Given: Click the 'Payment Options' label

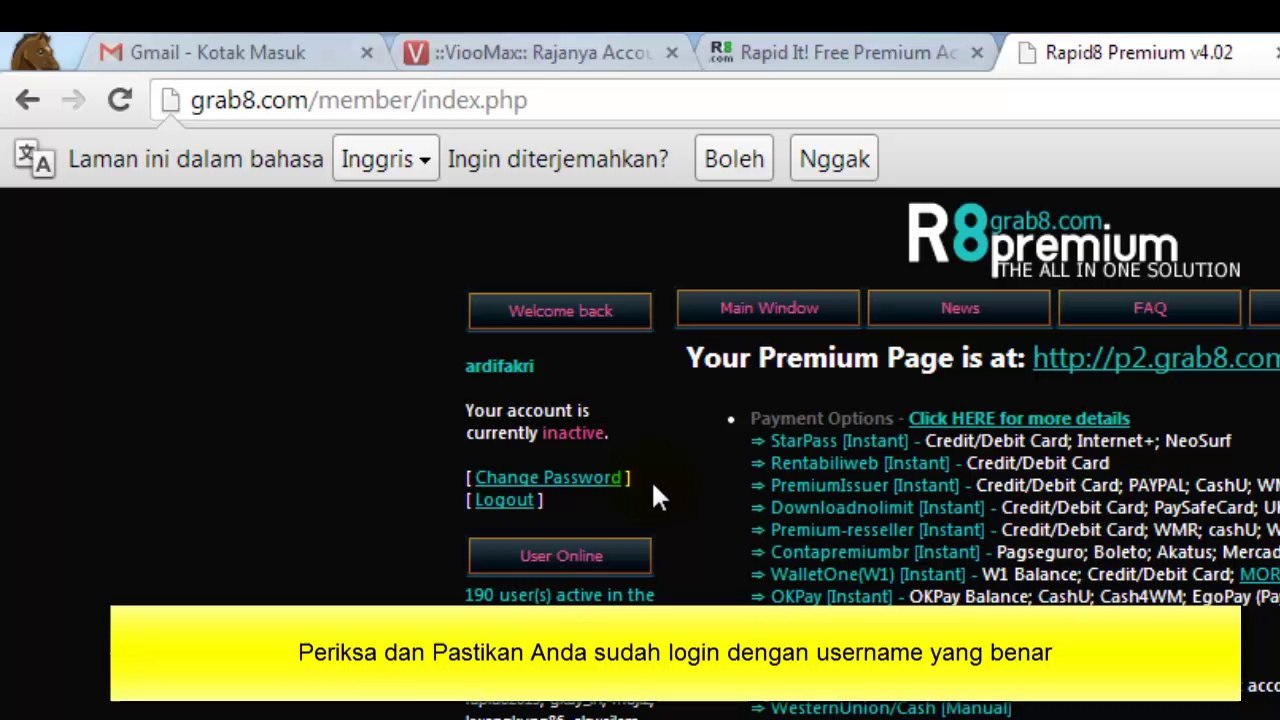Looking at the screenshot, I should coord(822,419).
